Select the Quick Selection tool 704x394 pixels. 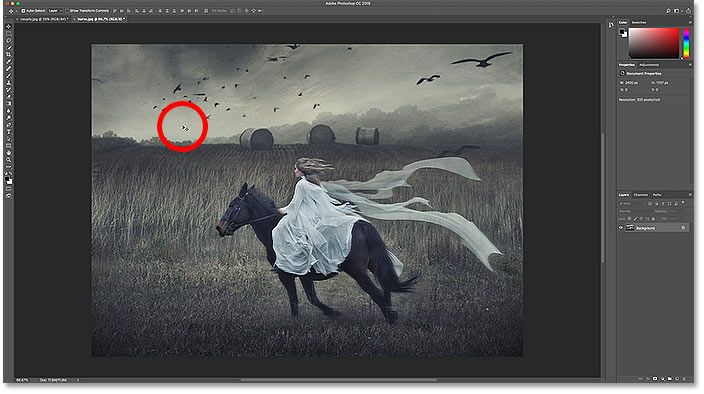[x=9, y=48]
